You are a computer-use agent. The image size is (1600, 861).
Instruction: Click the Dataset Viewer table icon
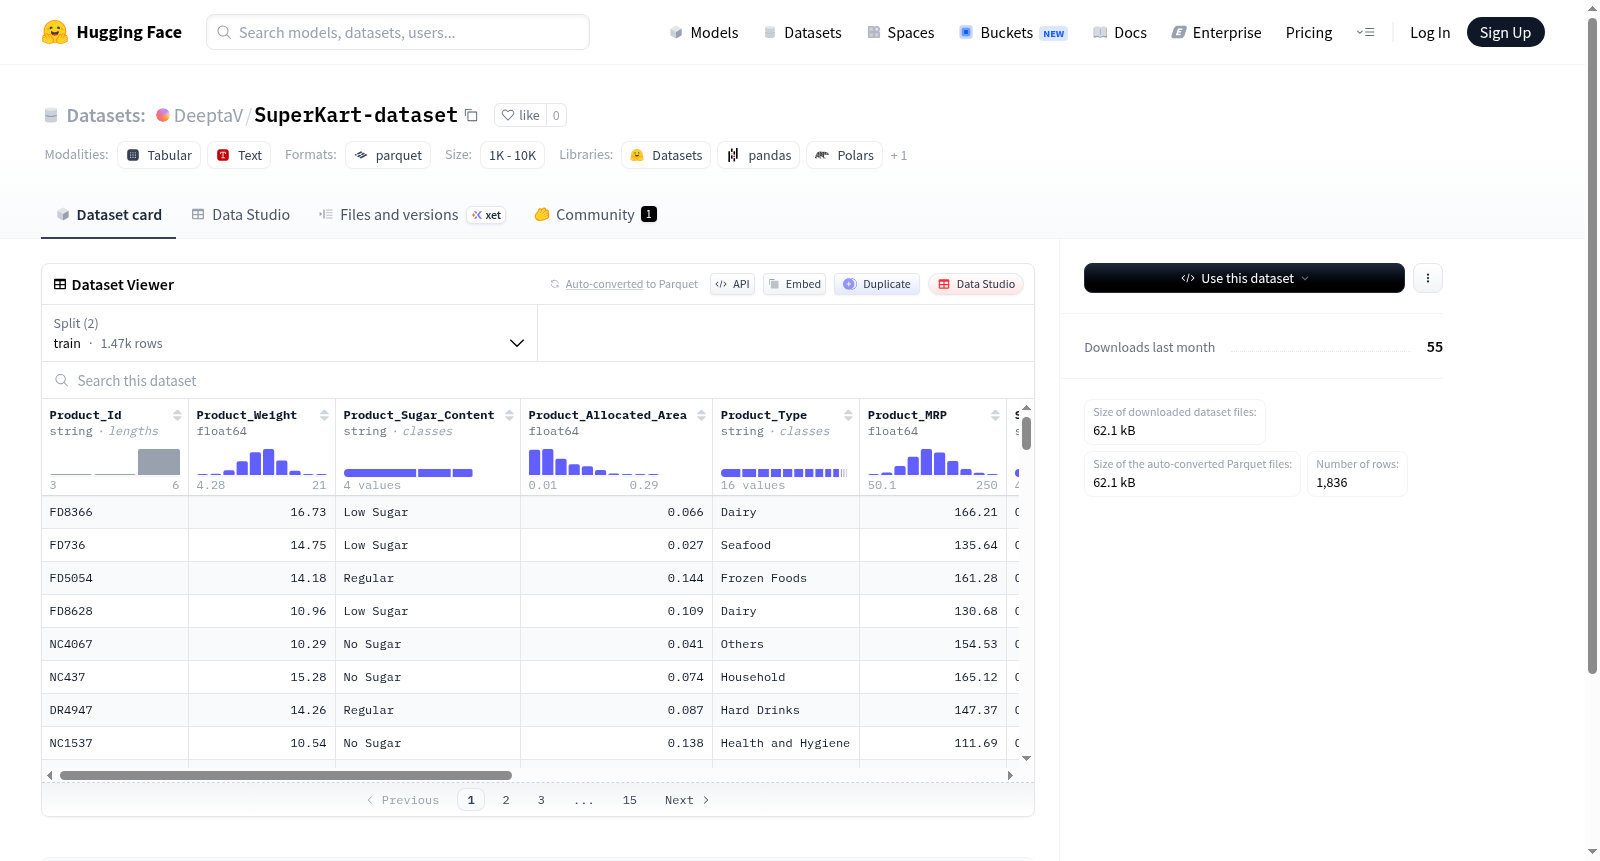[60, 285]
